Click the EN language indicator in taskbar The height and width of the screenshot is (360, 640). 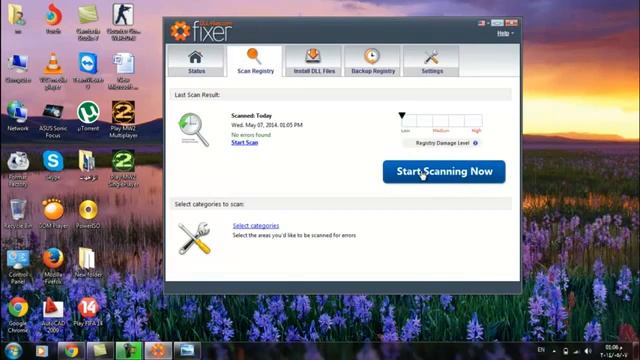coord(541,350)
